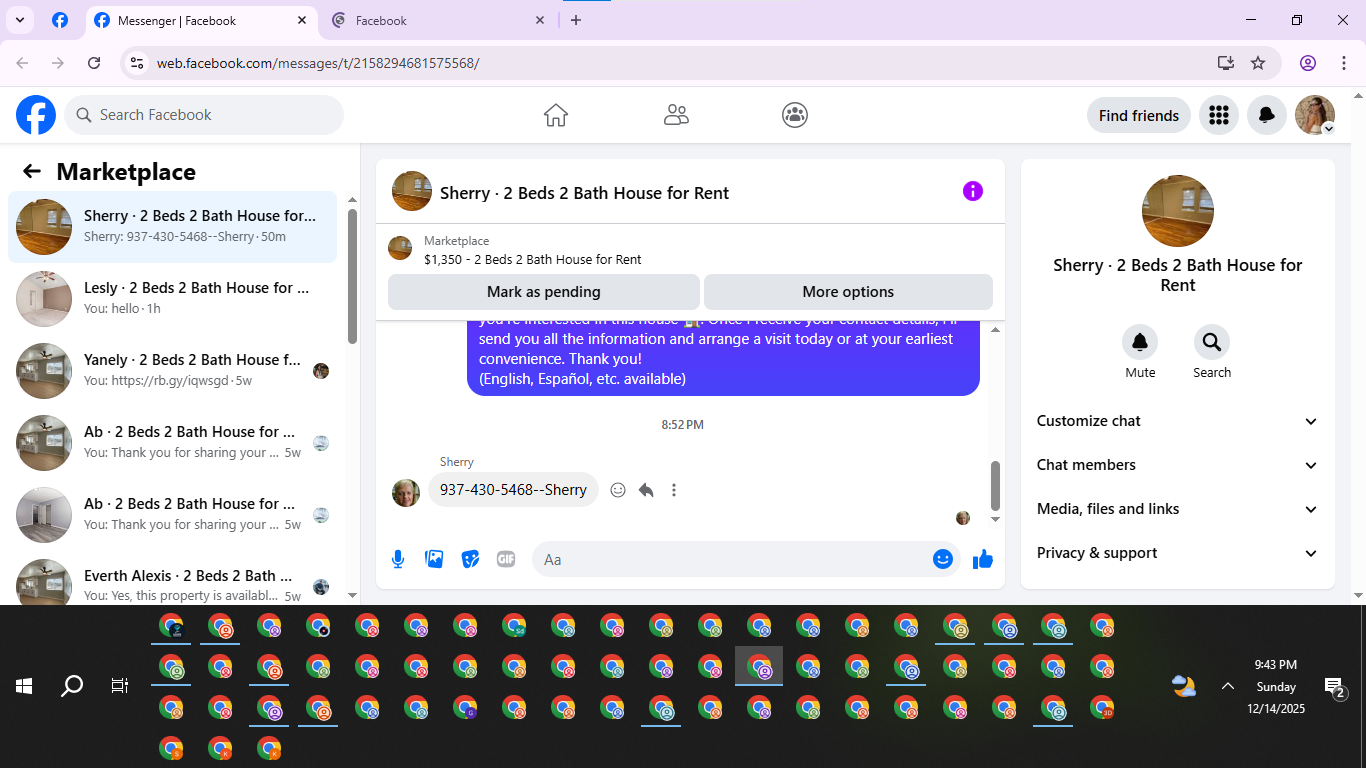
Task: Open the notification center on taskbar
Action: pyautogui.click(x=1336, y=686)
